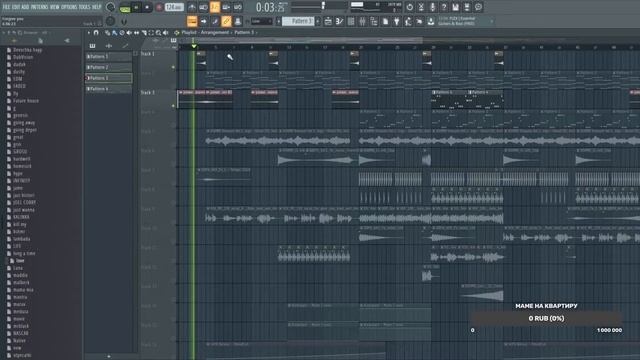Select Pattern 1 in picker
The height and width of the screenshot is (360, 640).
coord(109,57)
